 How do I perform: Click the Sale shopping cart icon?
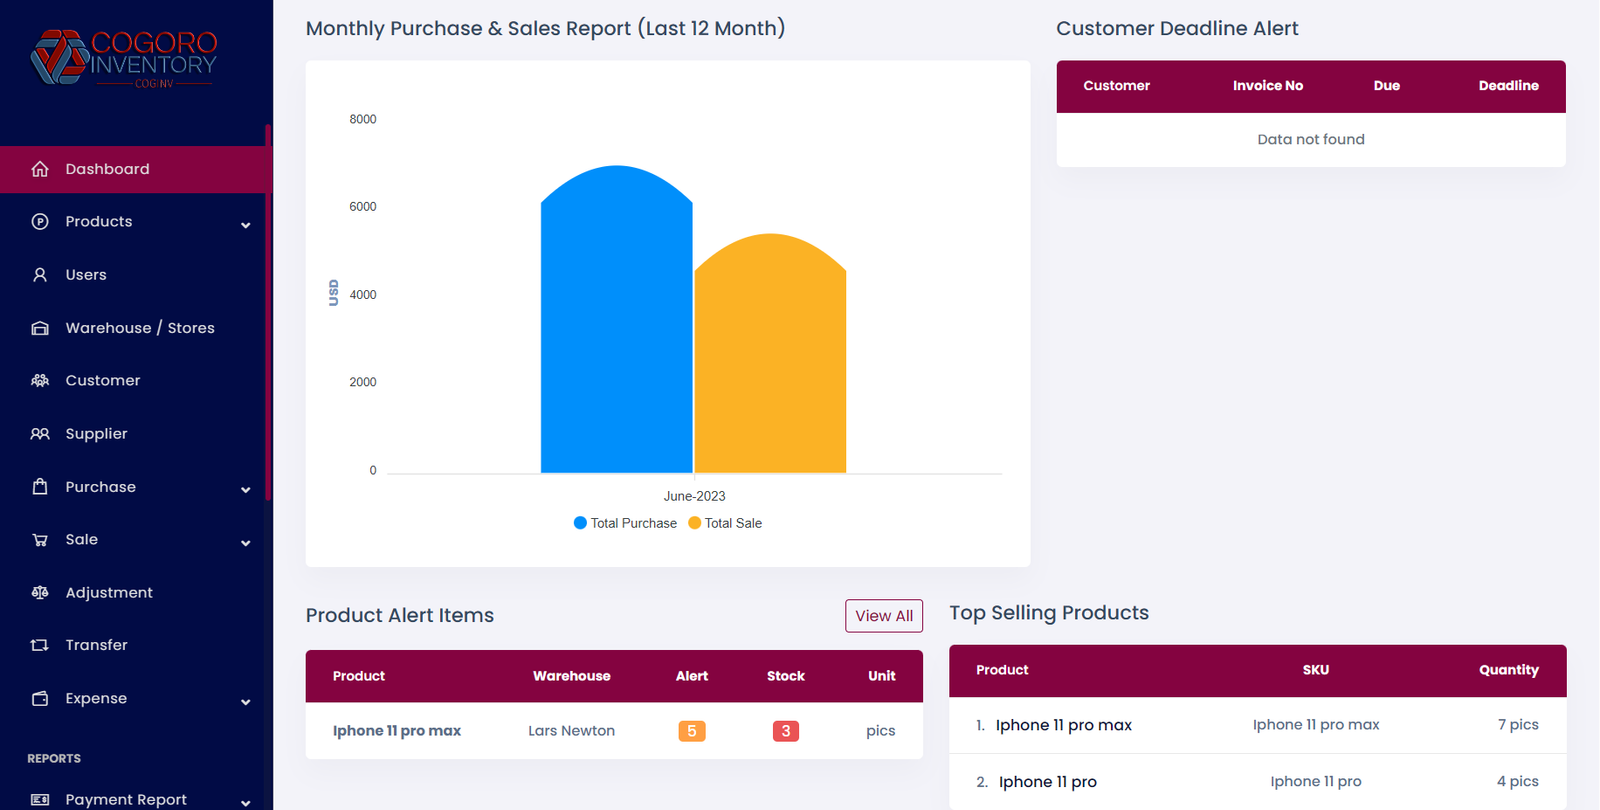[40, 540]
